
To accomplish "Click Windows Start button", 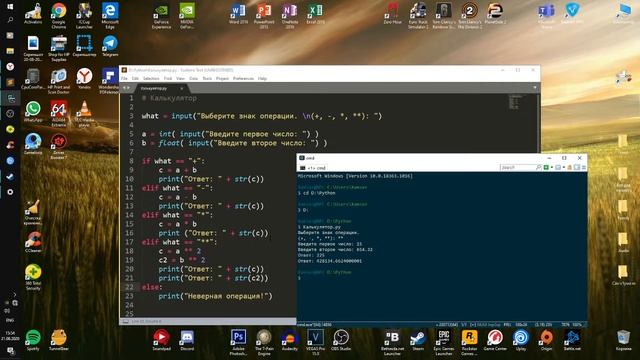I will coord(10,6).
